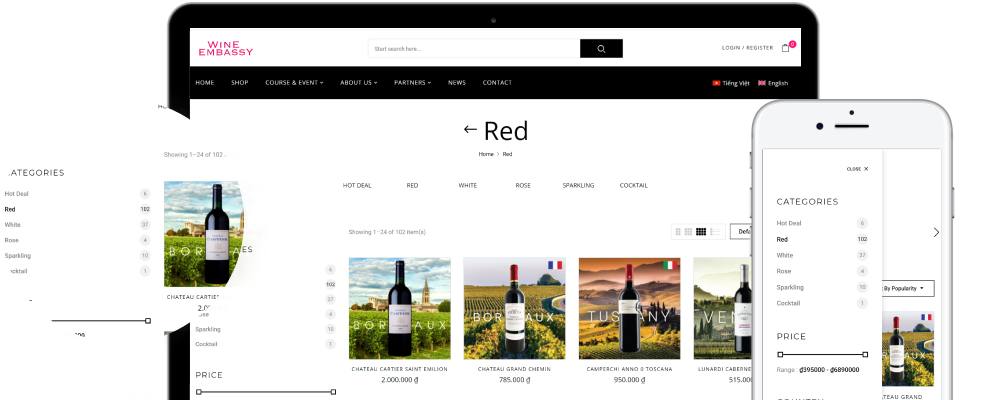Expand the About Us menu
This screenshot has height=400, width=986.
359,82
